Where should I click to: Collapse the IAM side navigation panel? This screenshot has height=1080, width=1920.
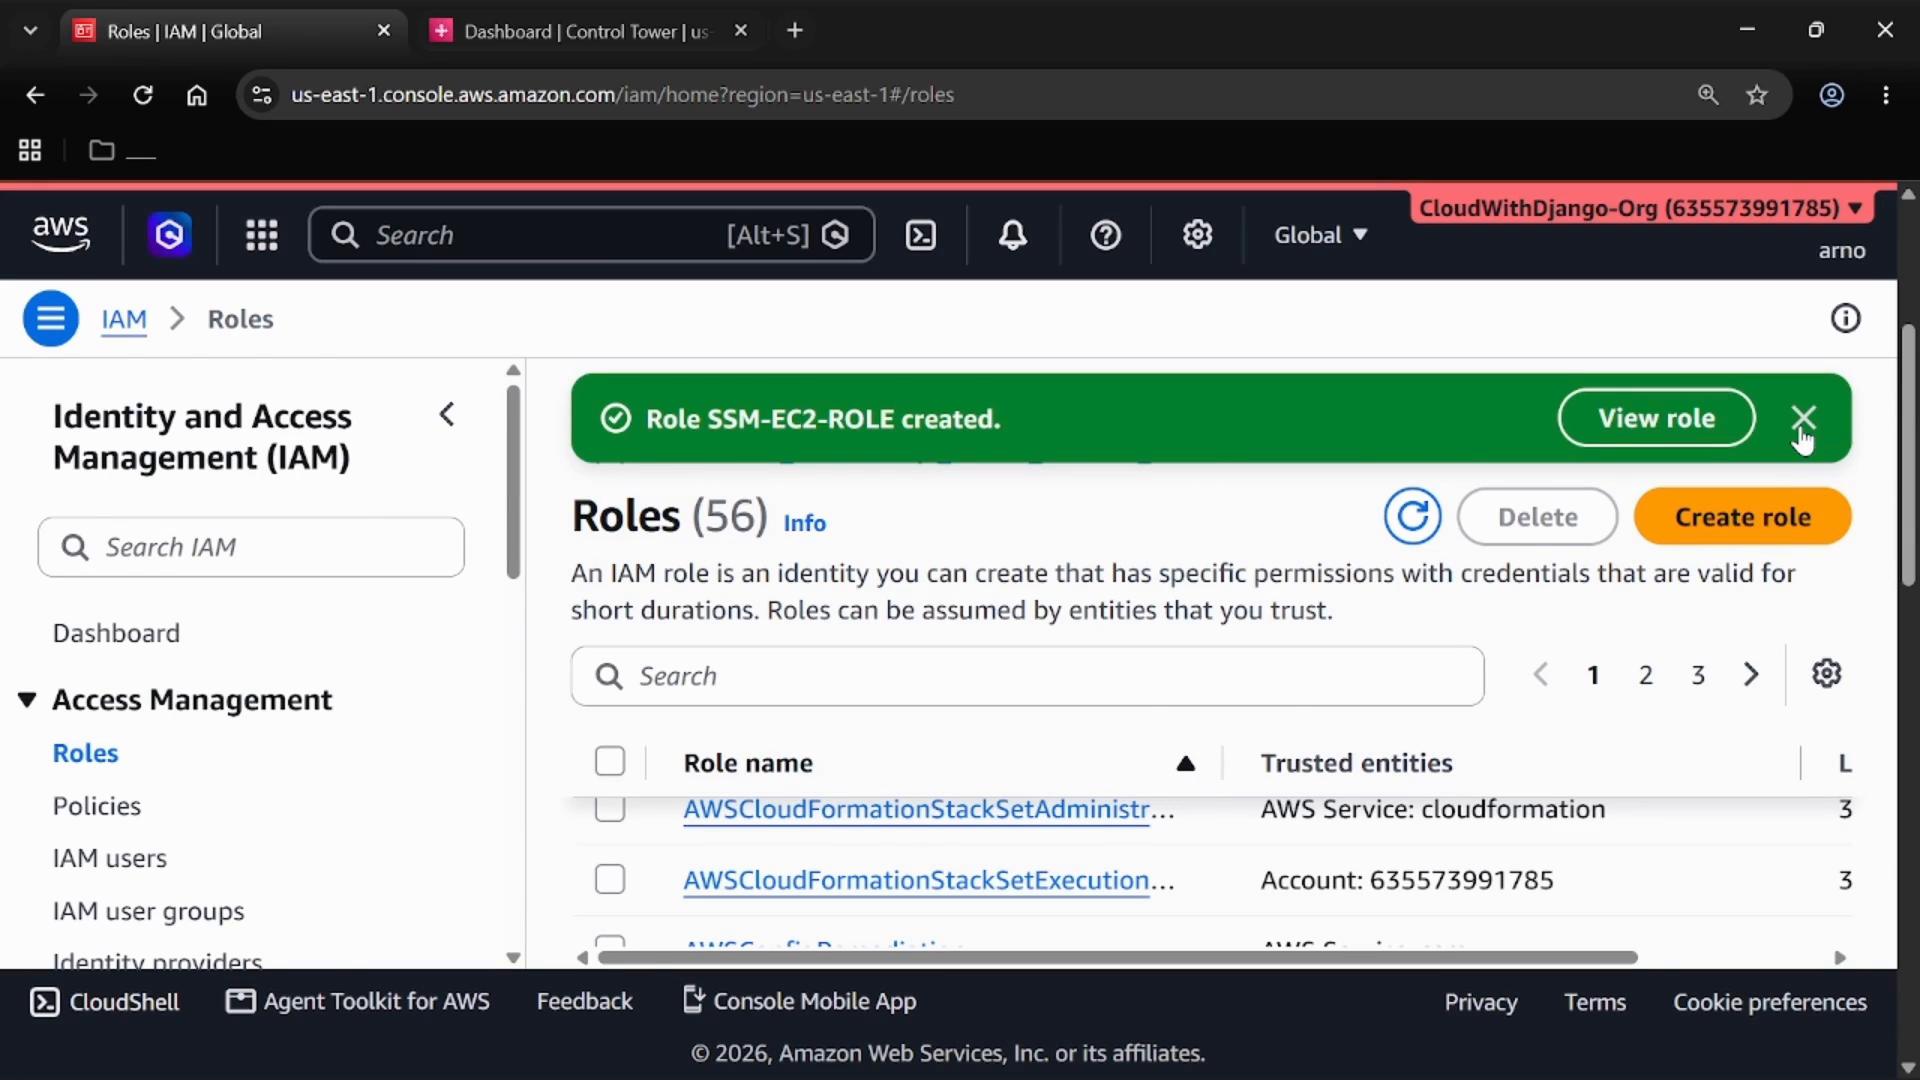(447, 415)
